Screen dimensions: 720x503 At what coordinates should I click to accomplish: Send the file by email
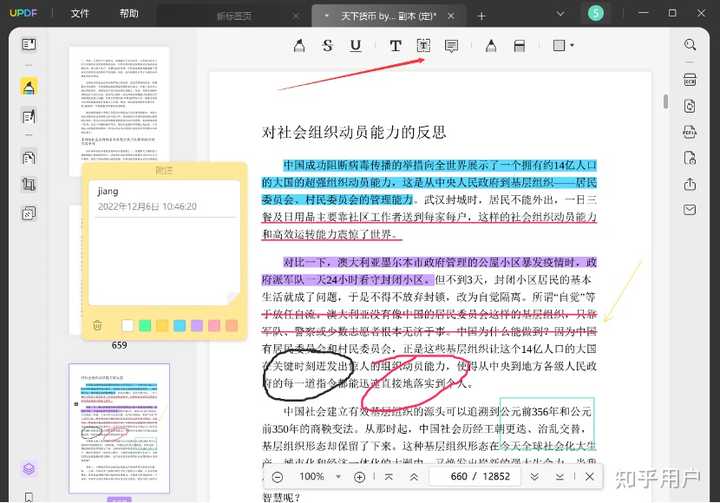[x=690, y=210]
